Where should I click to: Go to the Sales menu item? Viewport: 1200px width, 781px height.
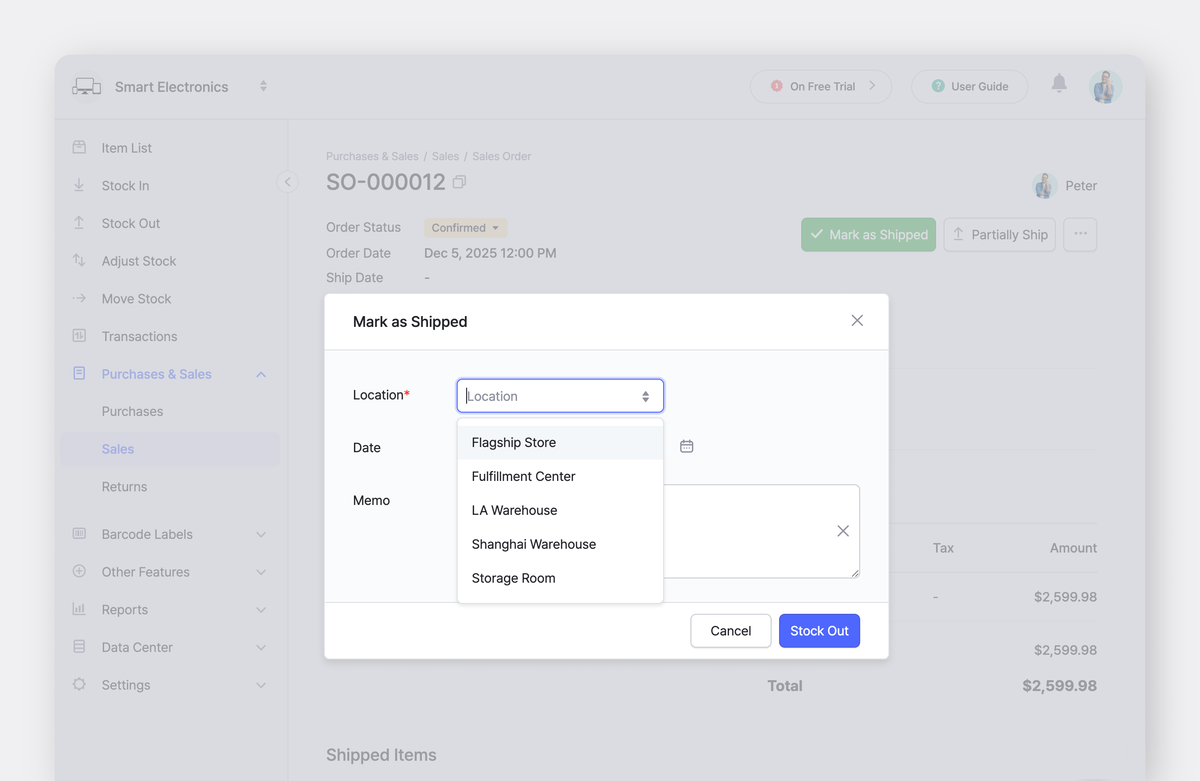coord(118,449)
